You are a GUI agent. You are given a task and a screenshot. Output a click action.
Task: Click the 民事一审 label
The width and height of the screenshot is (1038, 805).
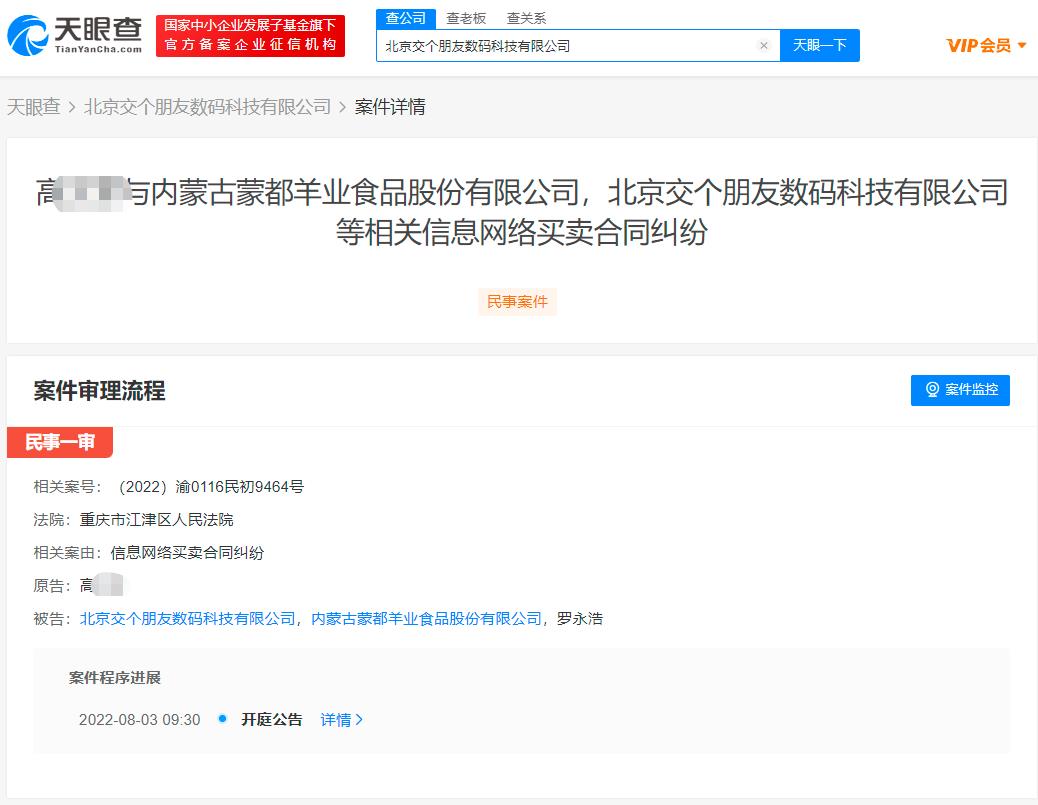pyautogui.click(x=60, y=442)
